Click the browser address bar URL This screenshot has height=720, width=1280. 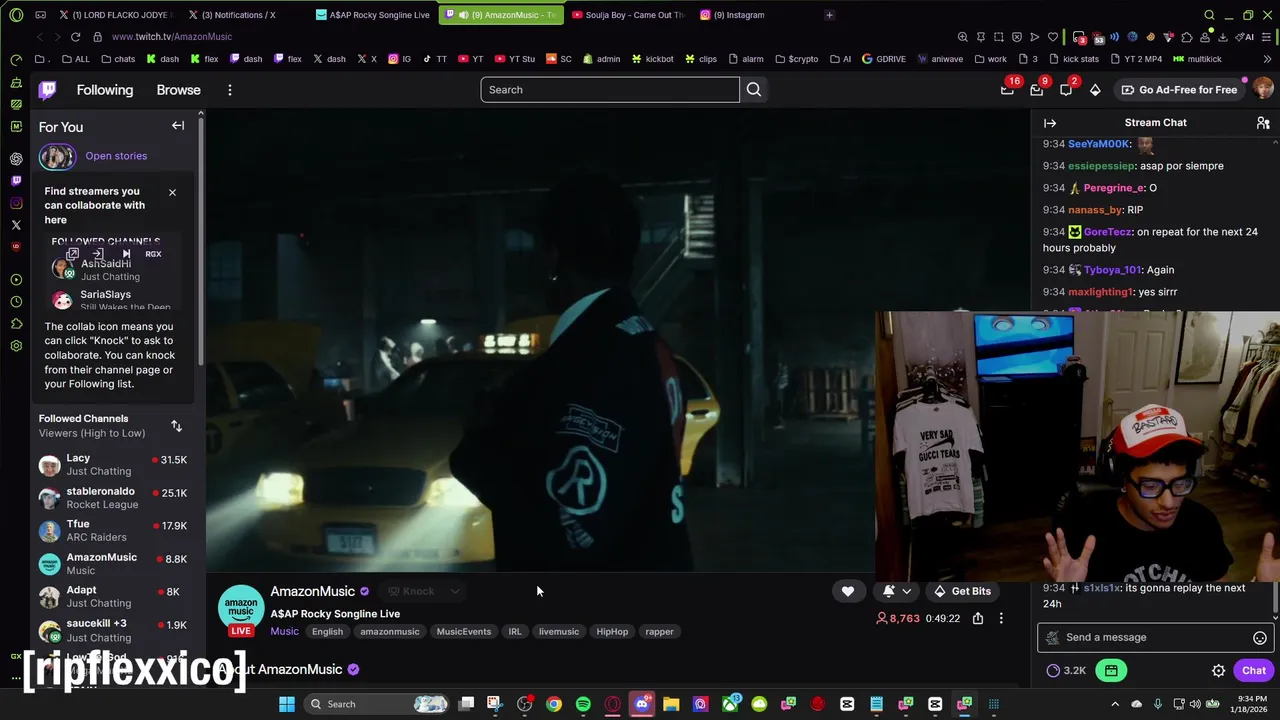pos(172,37)
